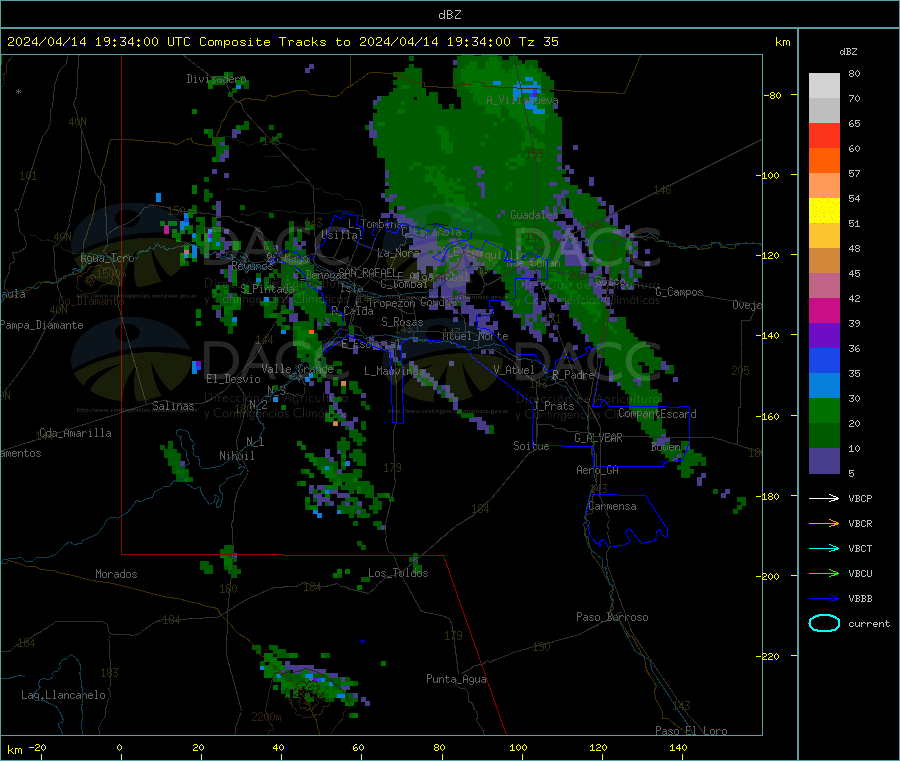Screen dimensions: 900x761
Task: Click the Atuel_Norte label
Action: tap(475, 336)
